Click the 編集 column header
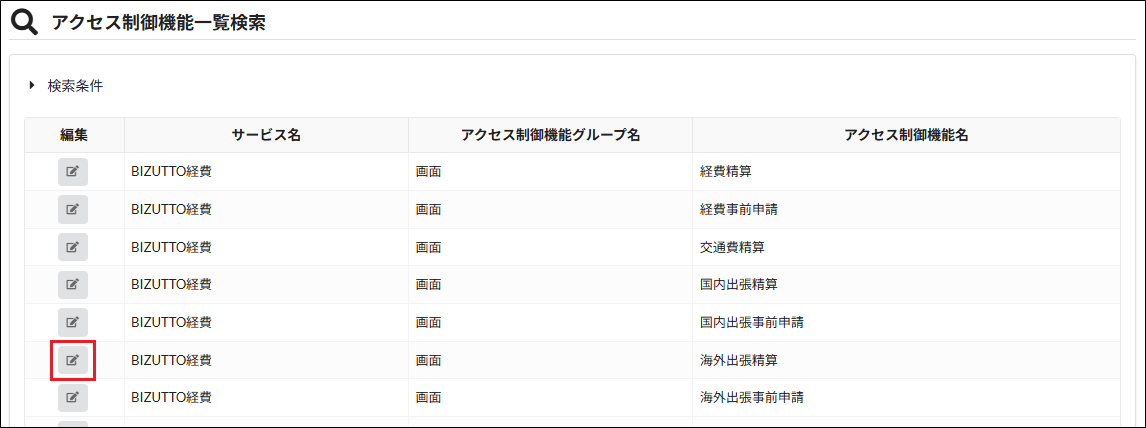 [74, 135]
